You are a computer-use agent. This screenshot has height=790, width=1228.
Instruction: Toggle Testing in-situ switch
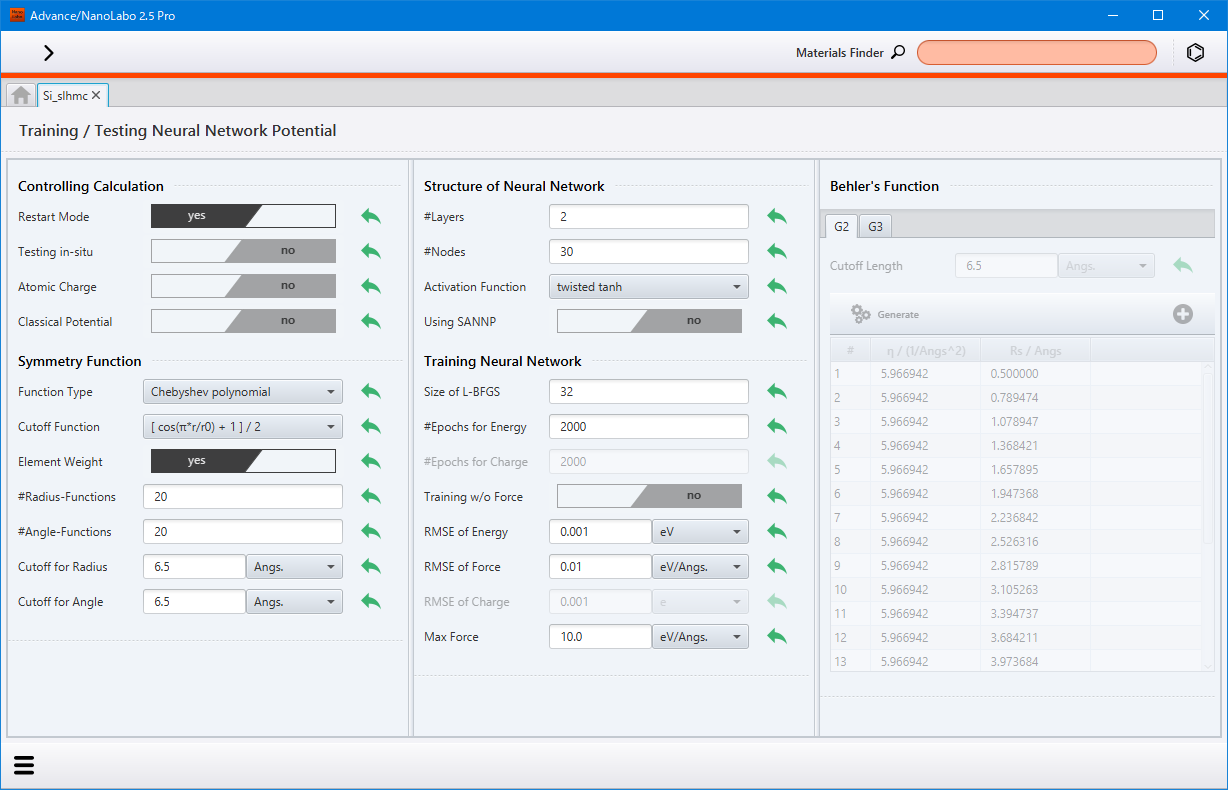pyautogui.click(x=243, y=251)
